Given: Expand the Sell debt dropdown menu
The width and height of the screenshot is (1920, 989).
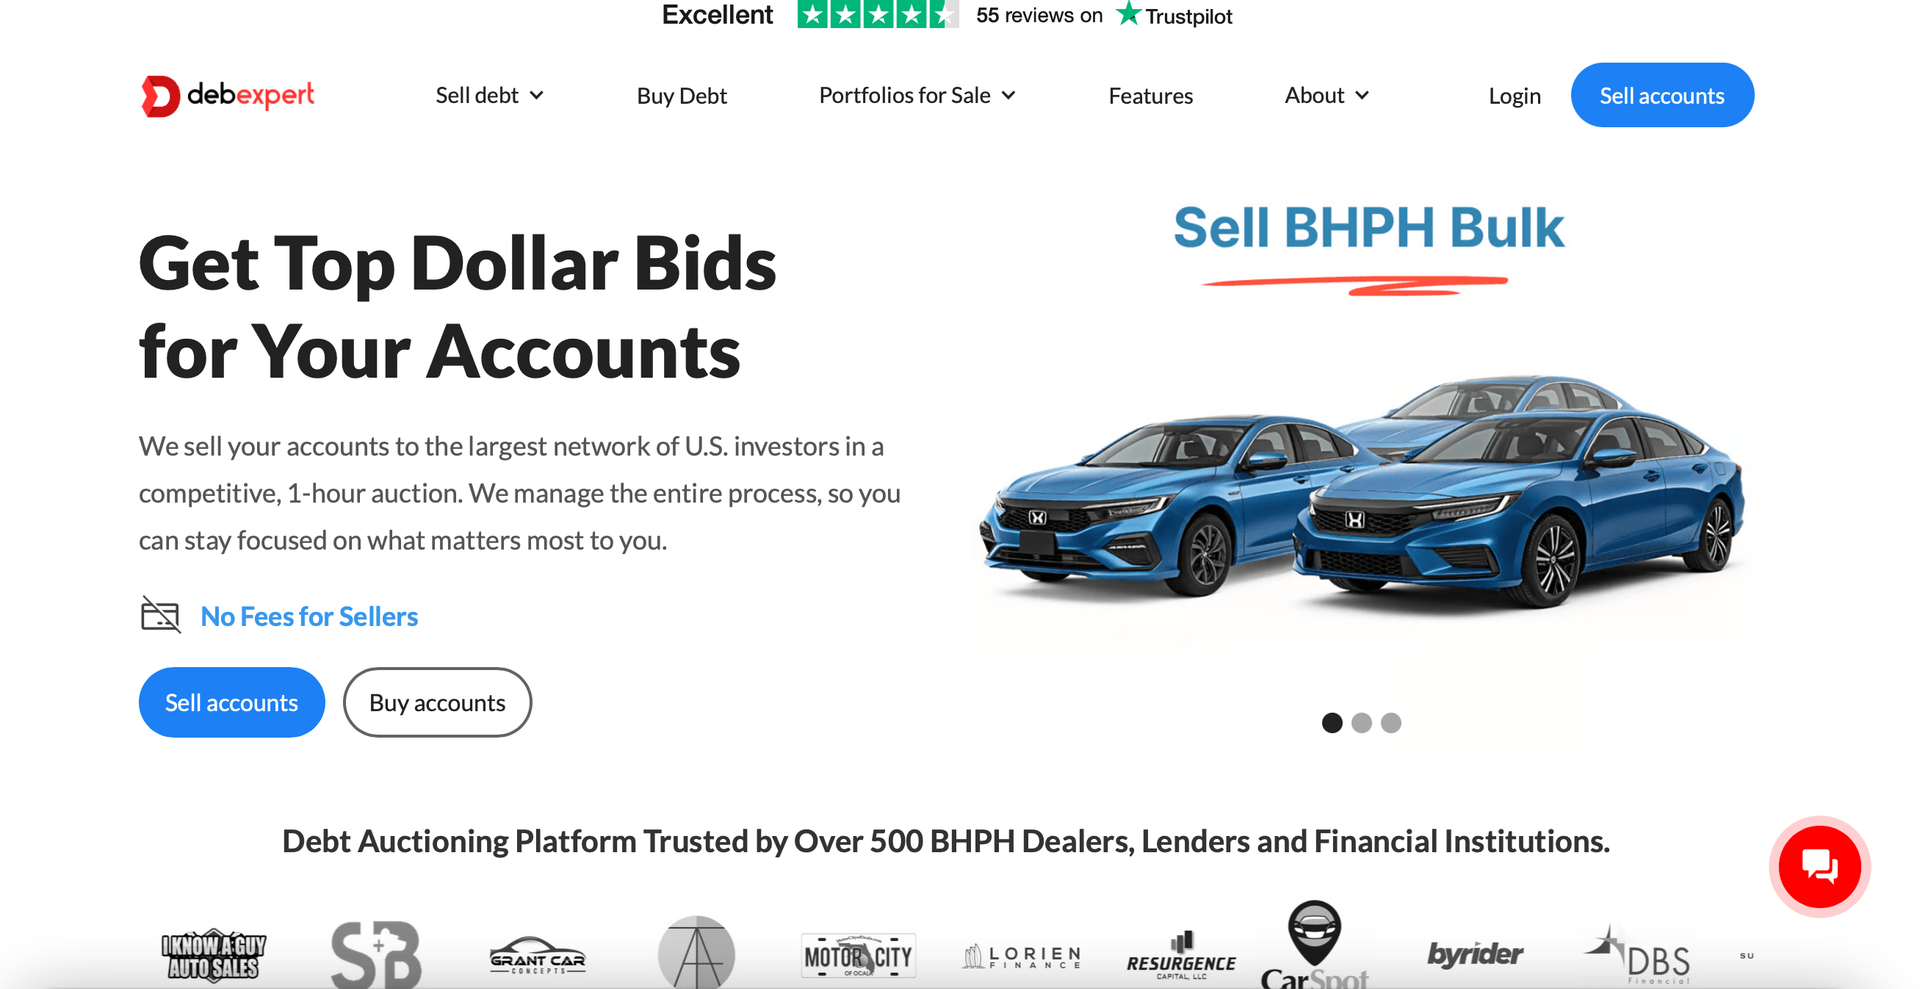Looking at the screenshot, I should point(490,95).
